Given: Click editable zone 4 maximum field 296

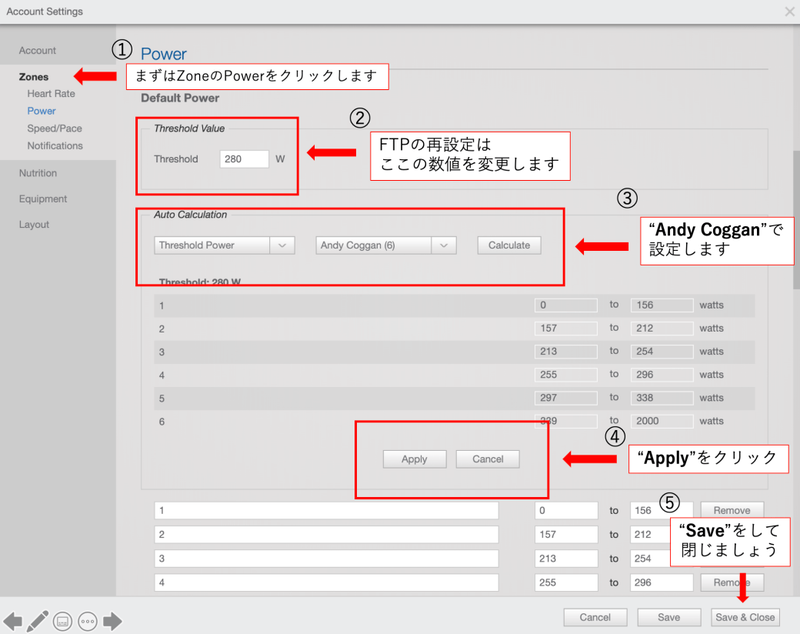Looking at the screenshot, I should (662, 582).
